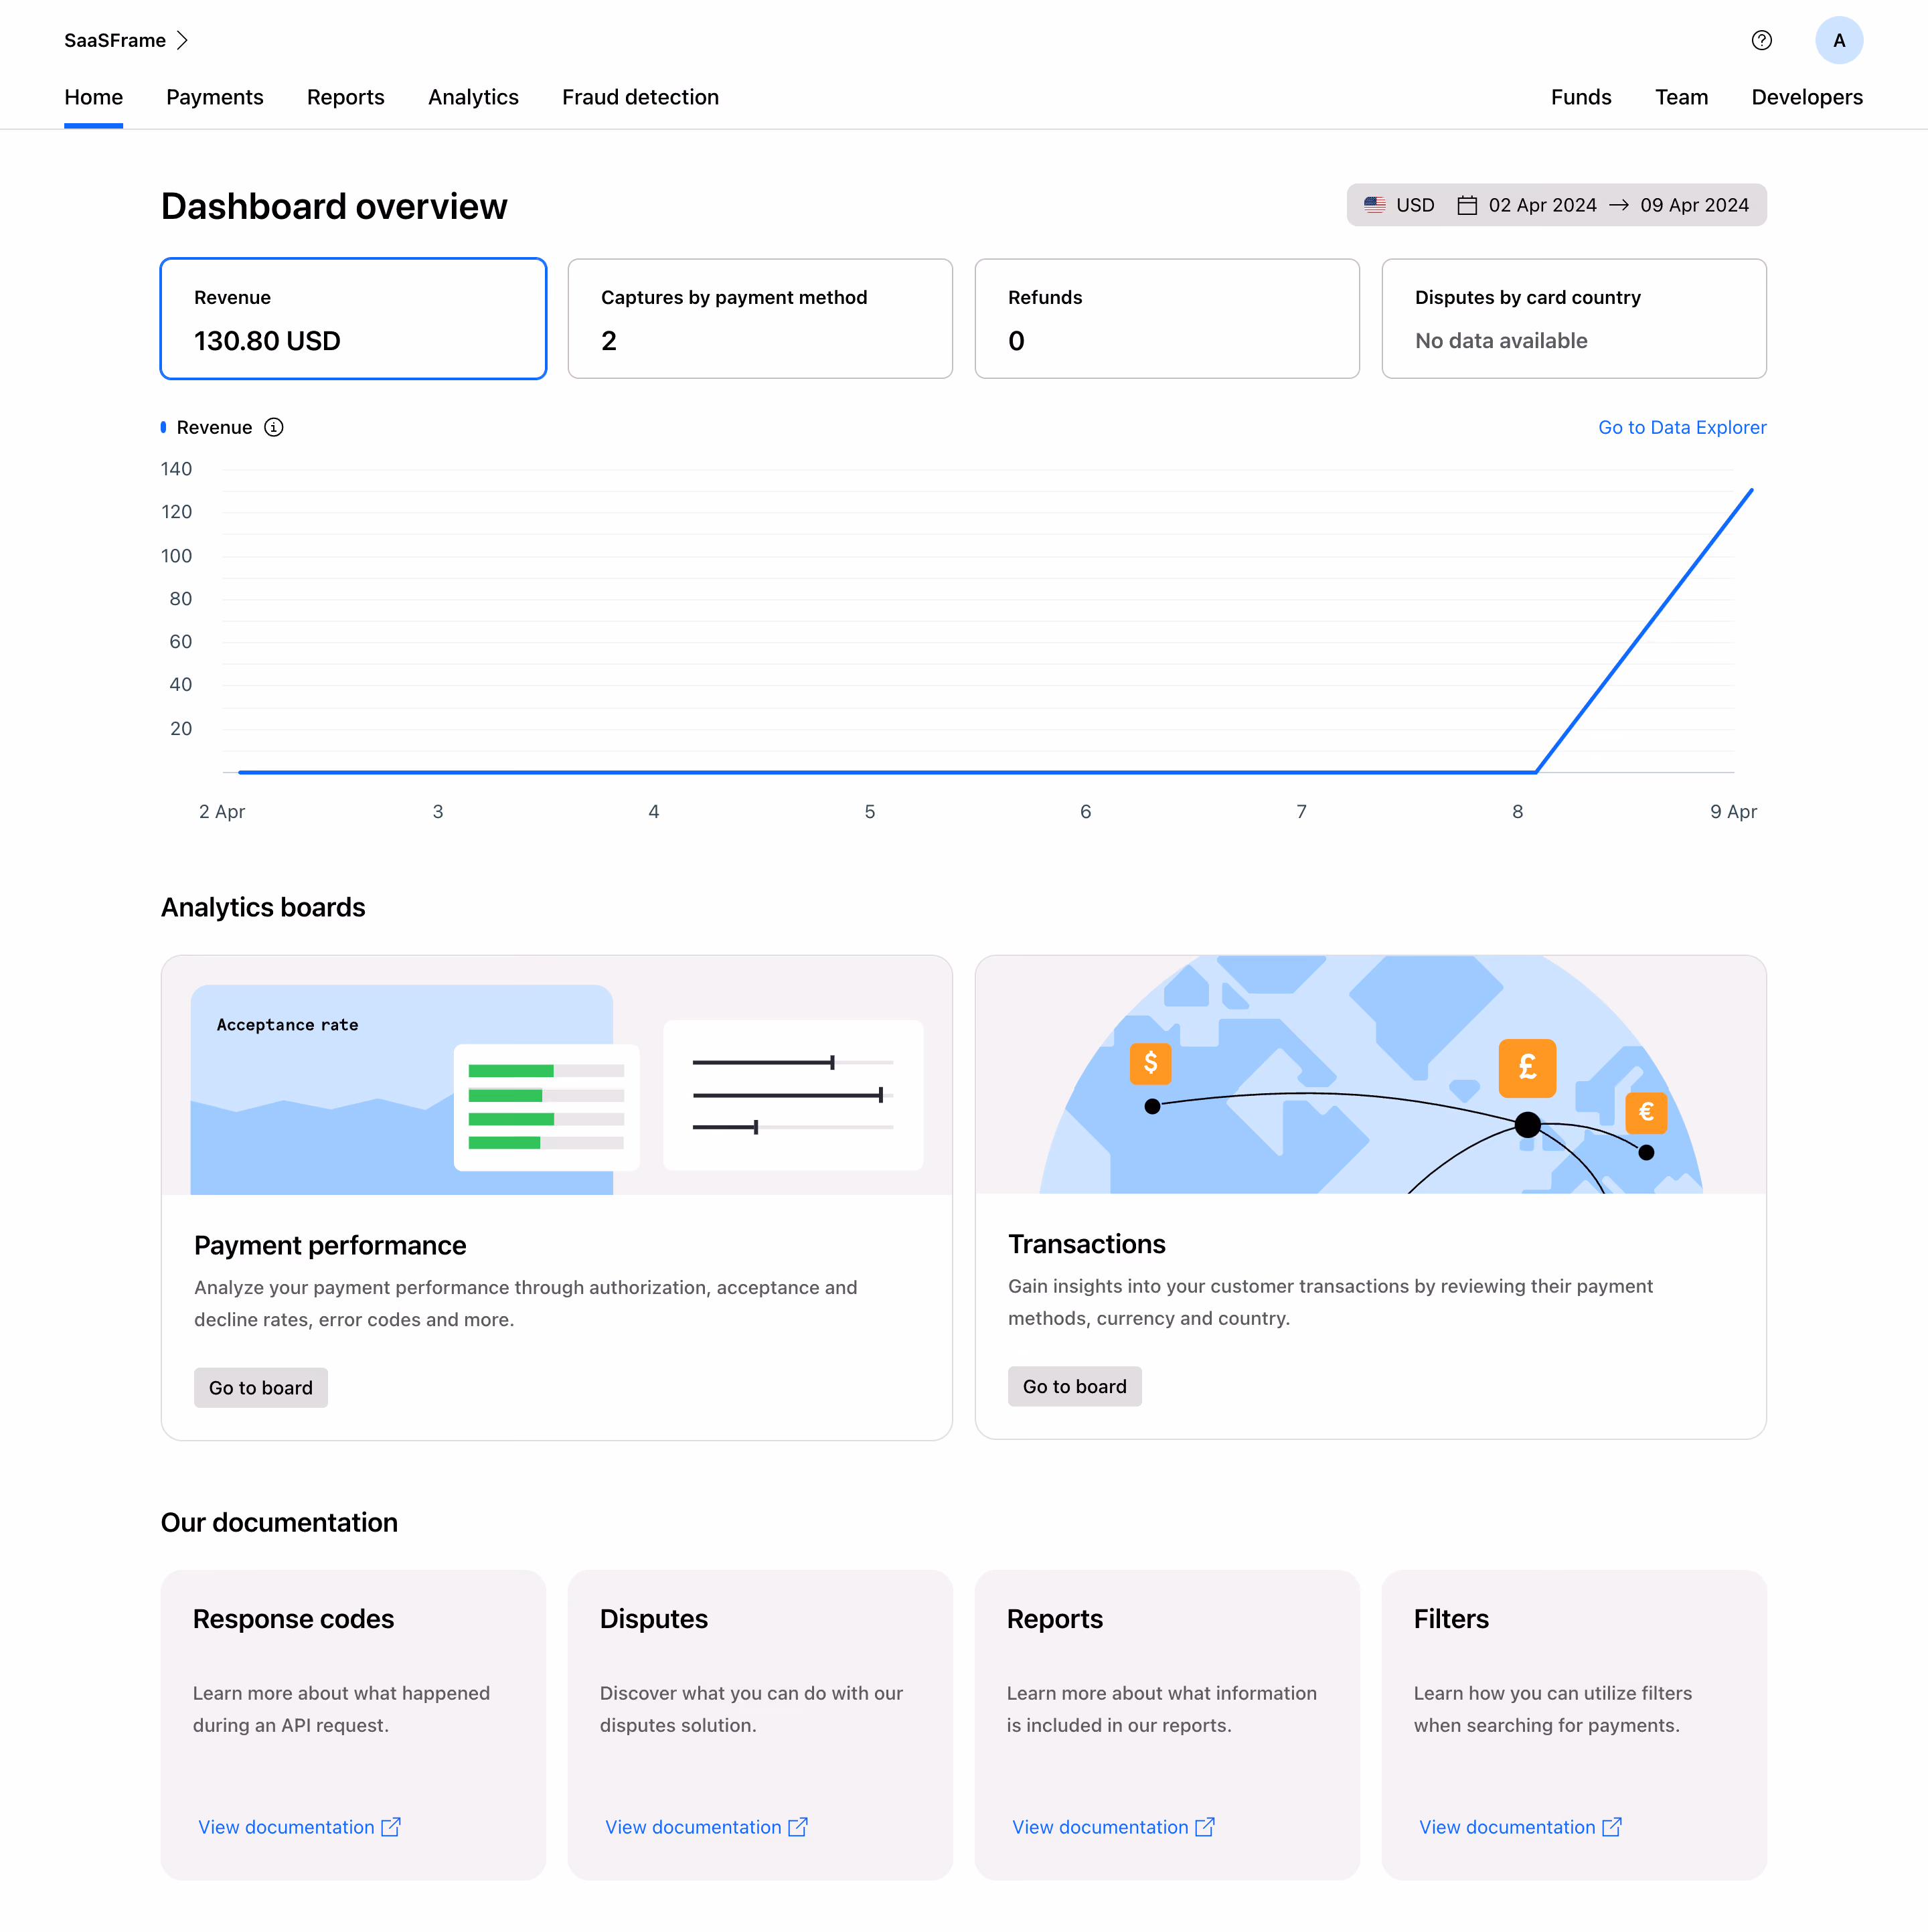Image resolution: width=1928 pixels, height=1932 pixels.
Task: Click Go to board for Transactions
Action: [x=1074, y=1386]
